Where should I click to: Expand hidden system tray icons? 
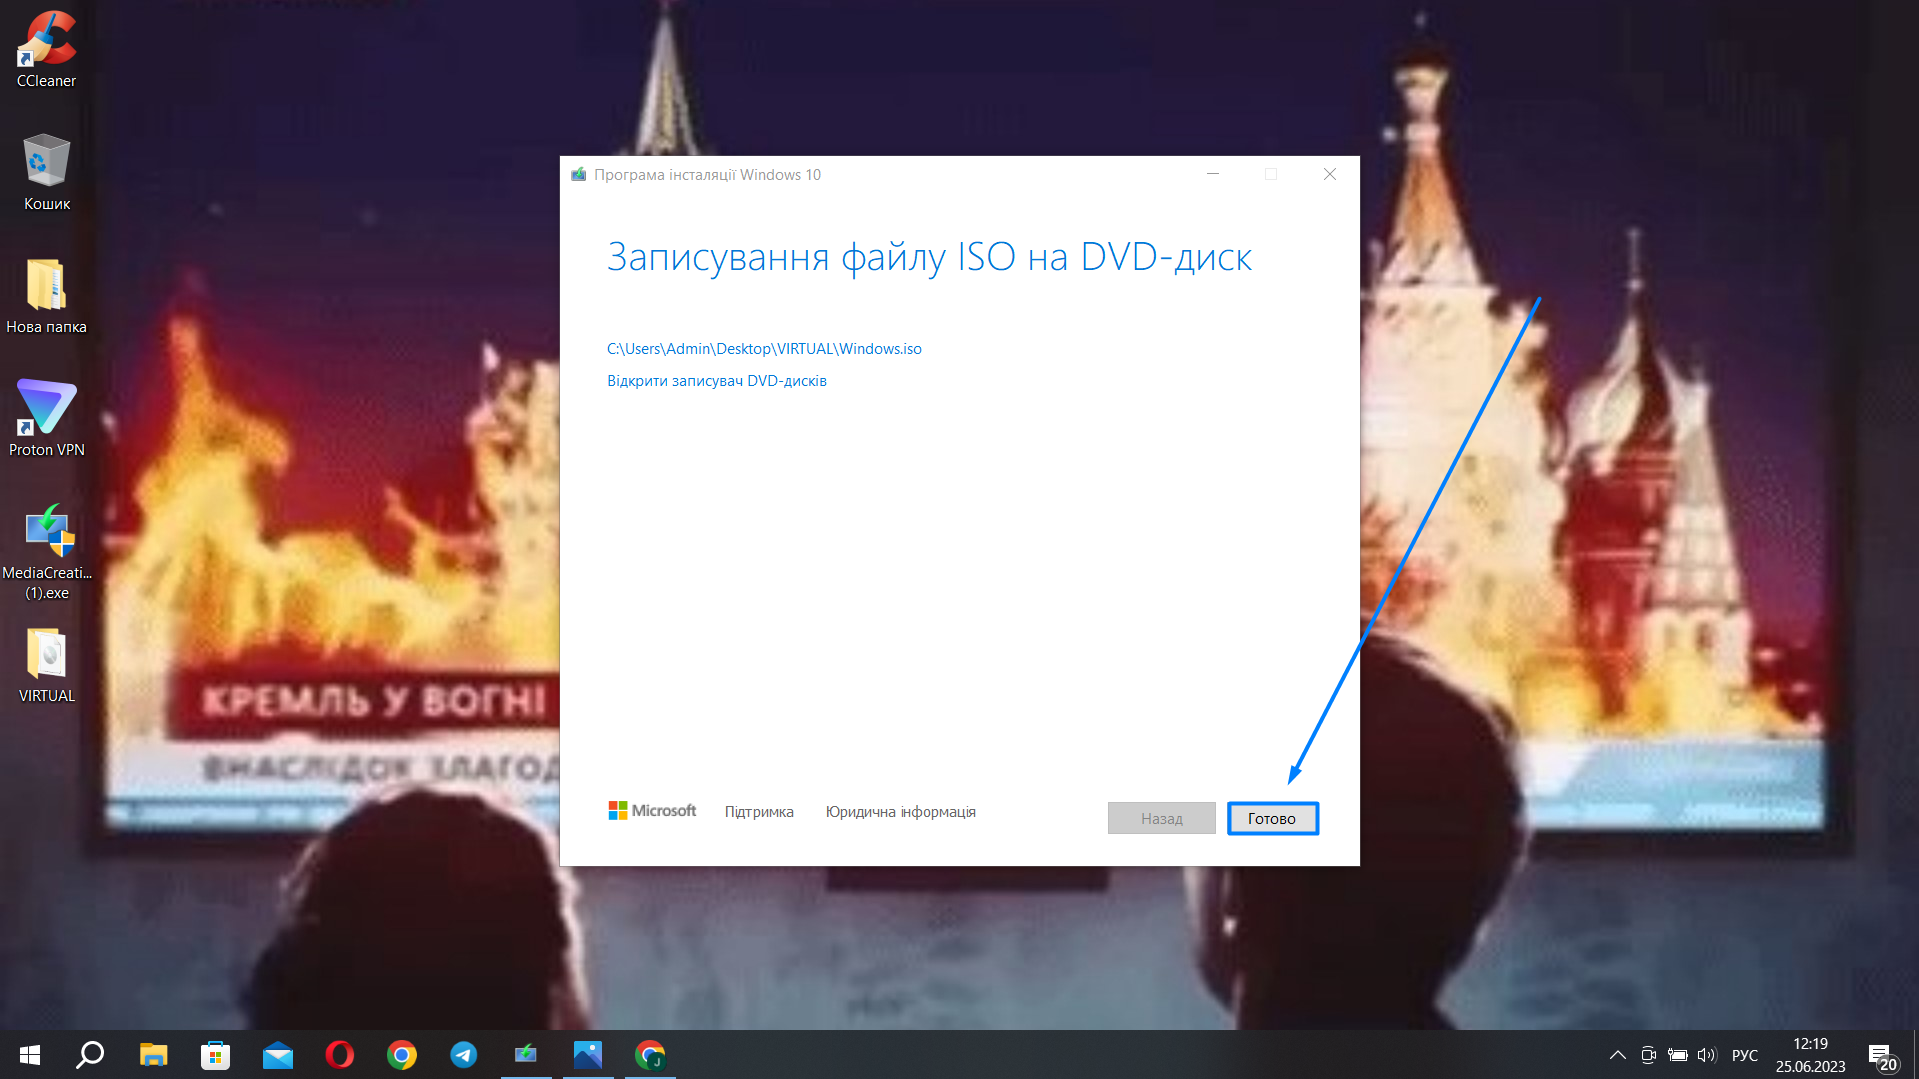[1617, 1055]
